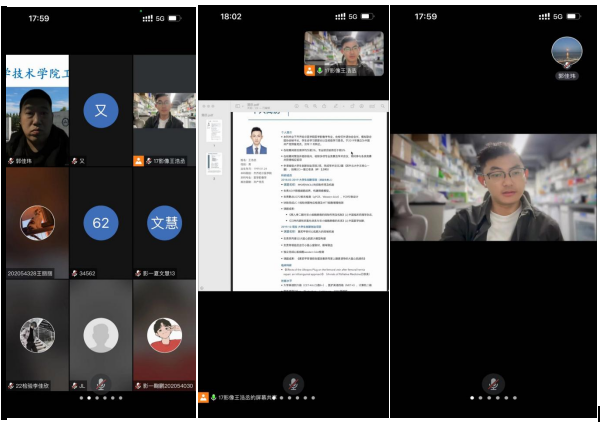Tap the microphone button in the middle screen
Screen dimensions: 601x422
292,384
